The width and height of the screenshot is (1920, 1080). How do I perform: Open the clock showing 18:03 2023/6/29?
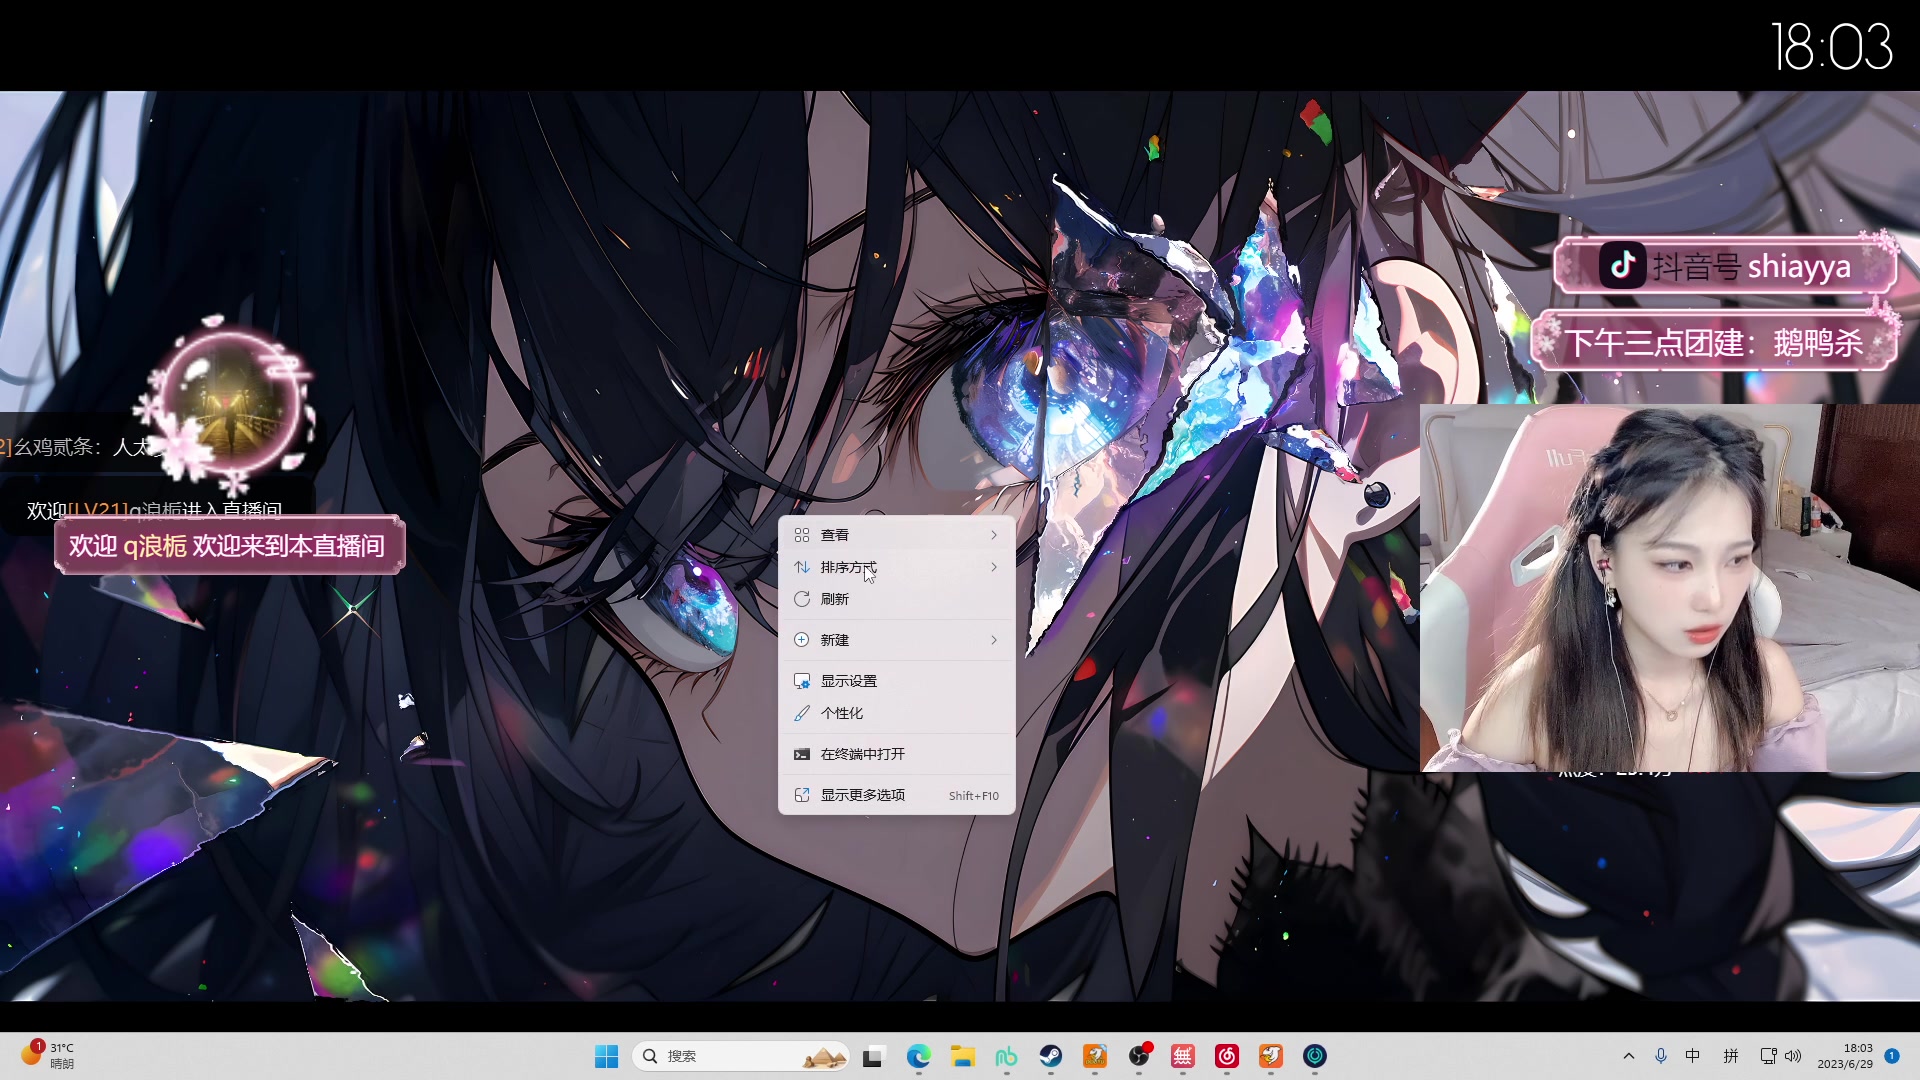point(1845,1056)
